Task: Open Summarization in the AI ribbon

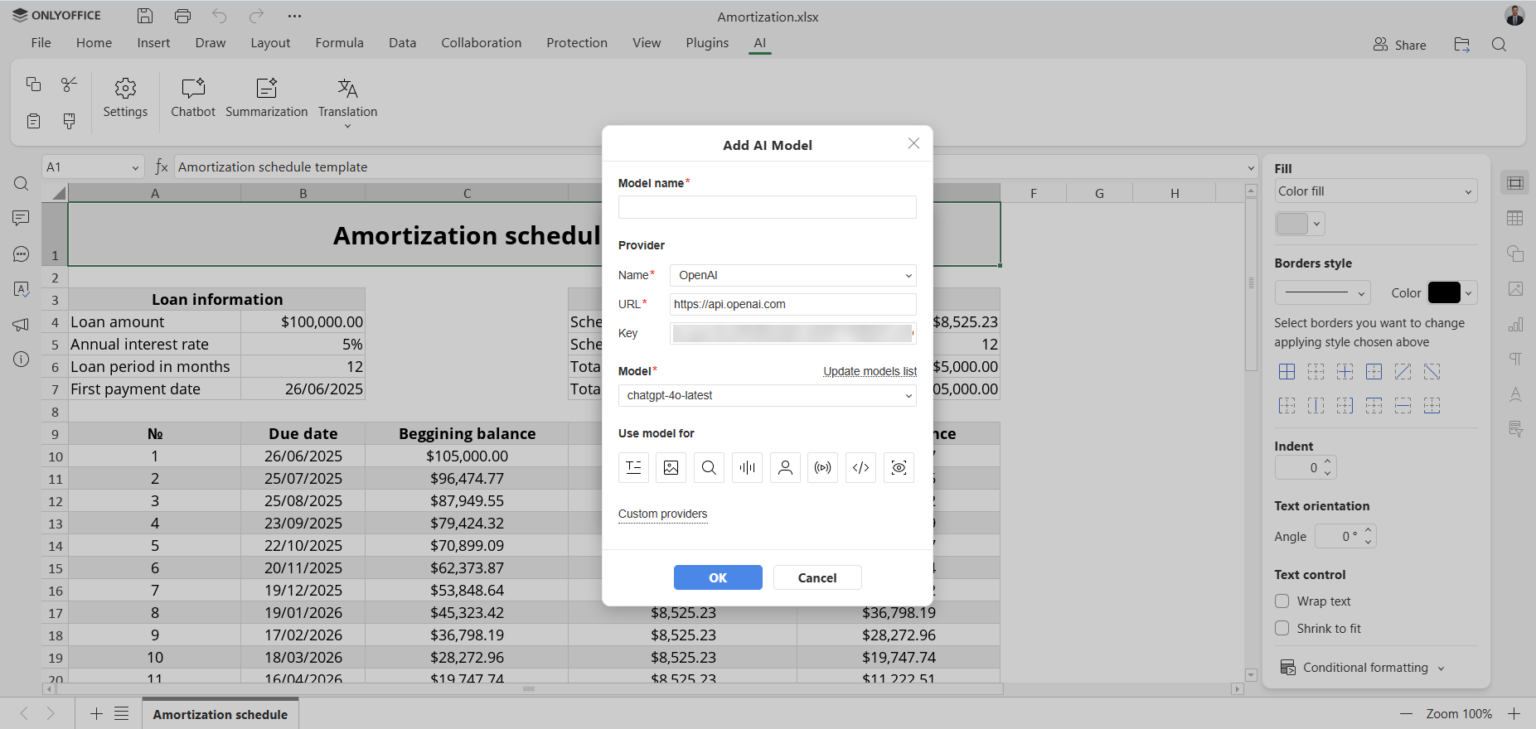Action: pos(267,98)
